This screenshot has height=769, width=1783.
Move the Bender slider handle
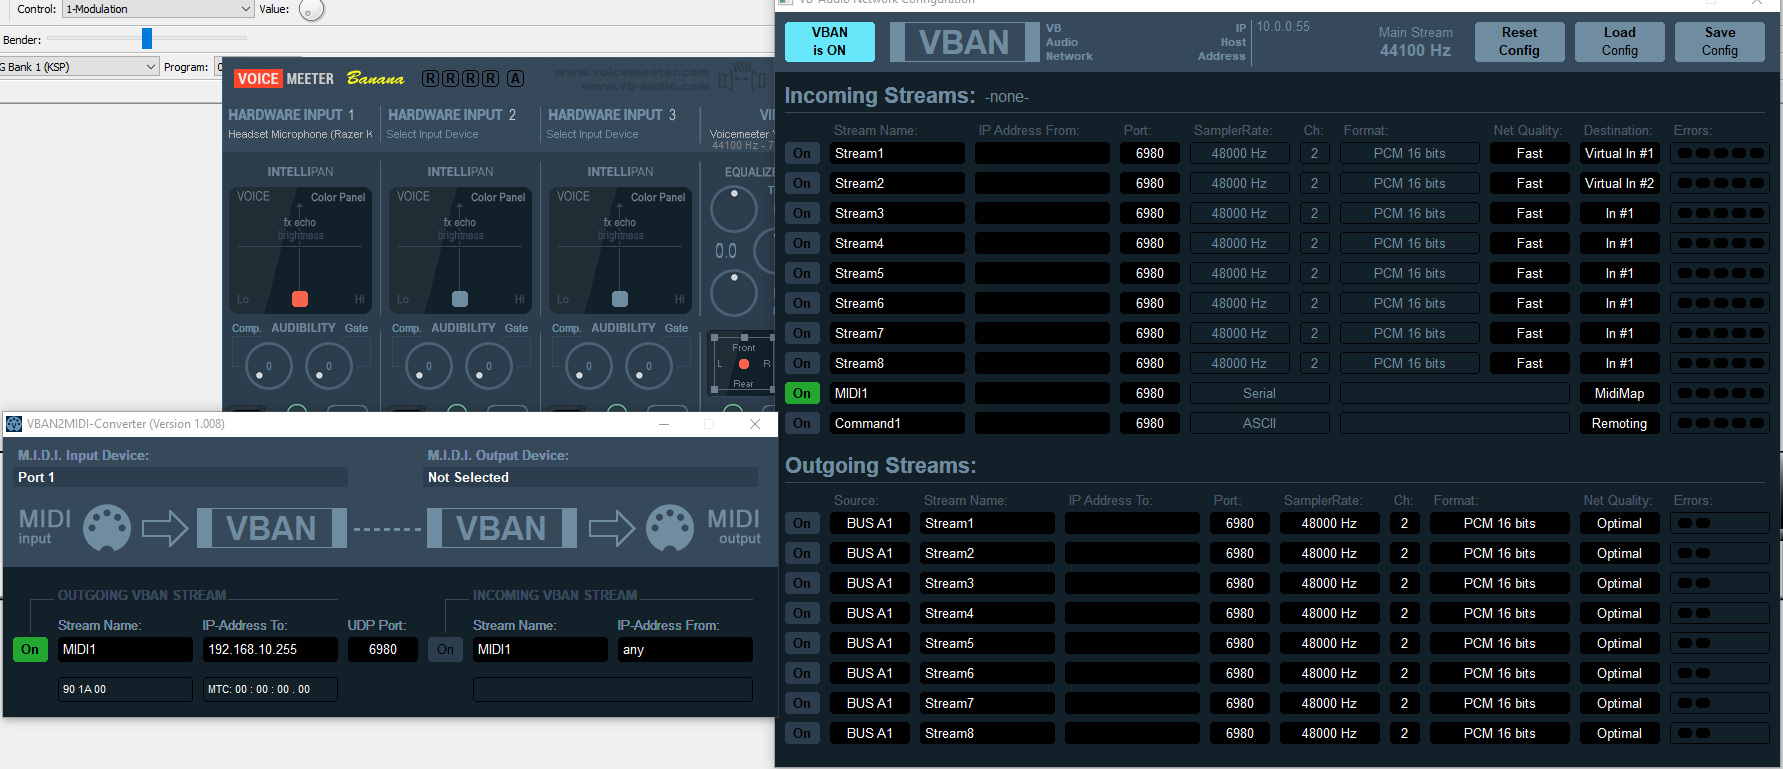pos(147,38)
